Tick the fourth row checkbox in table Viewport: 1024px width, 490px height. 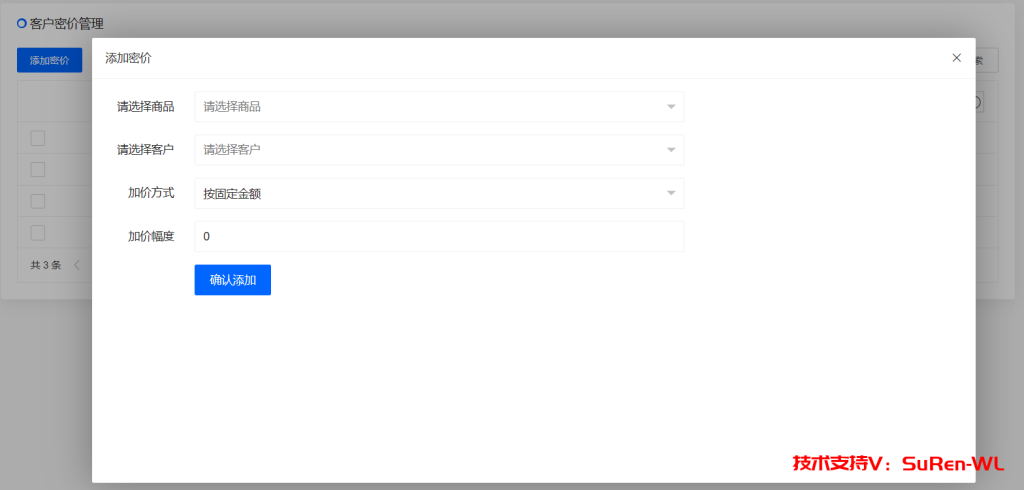point(37,233)
